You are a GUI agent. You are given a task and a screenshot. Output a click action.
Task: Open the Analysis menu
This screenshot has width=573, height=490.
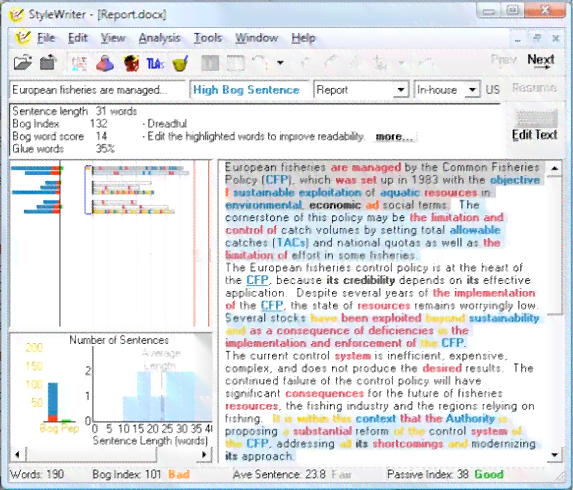159,38
